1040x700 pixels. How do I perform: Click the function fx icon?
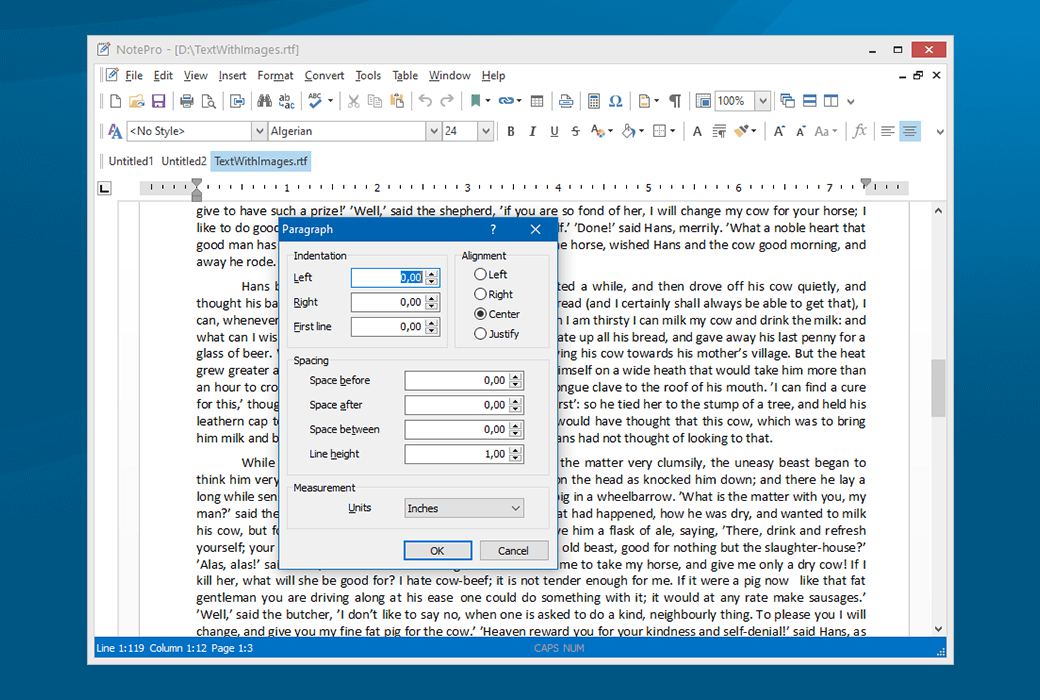860,131
